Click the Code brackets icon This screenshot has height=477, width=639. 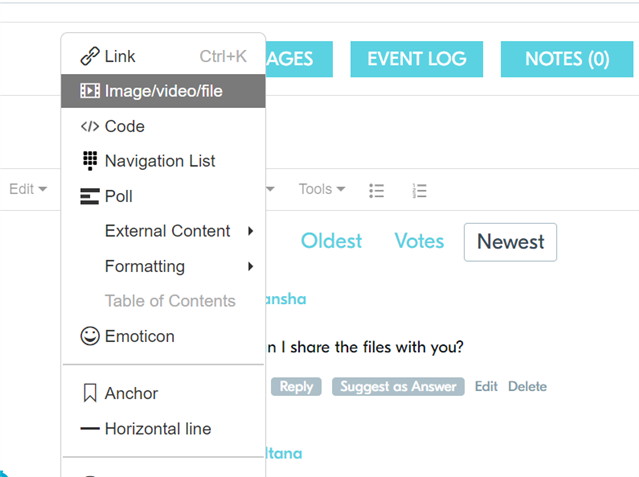(x=90, y=127)
